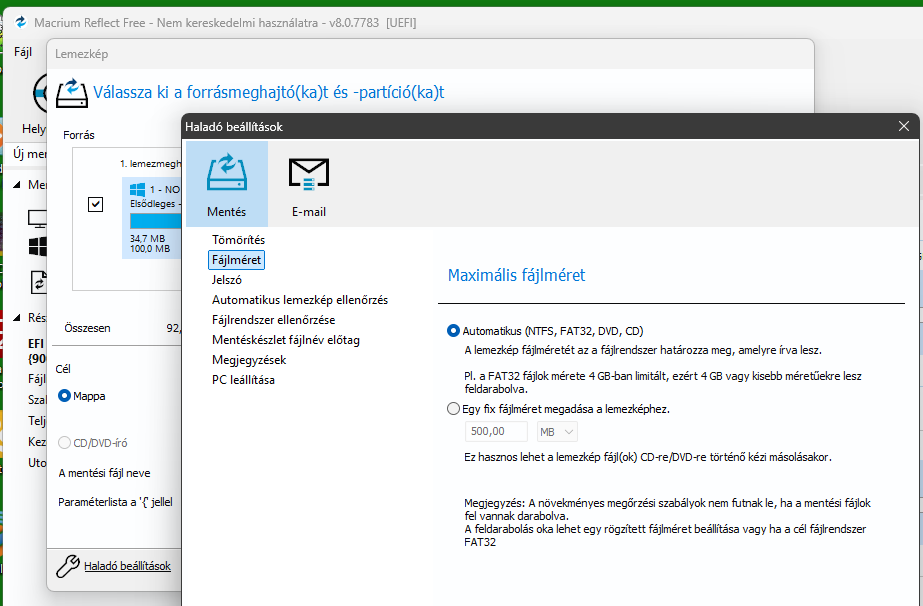Click the partition 1 usage bar

pyautogui.click(x=155, y=221)
